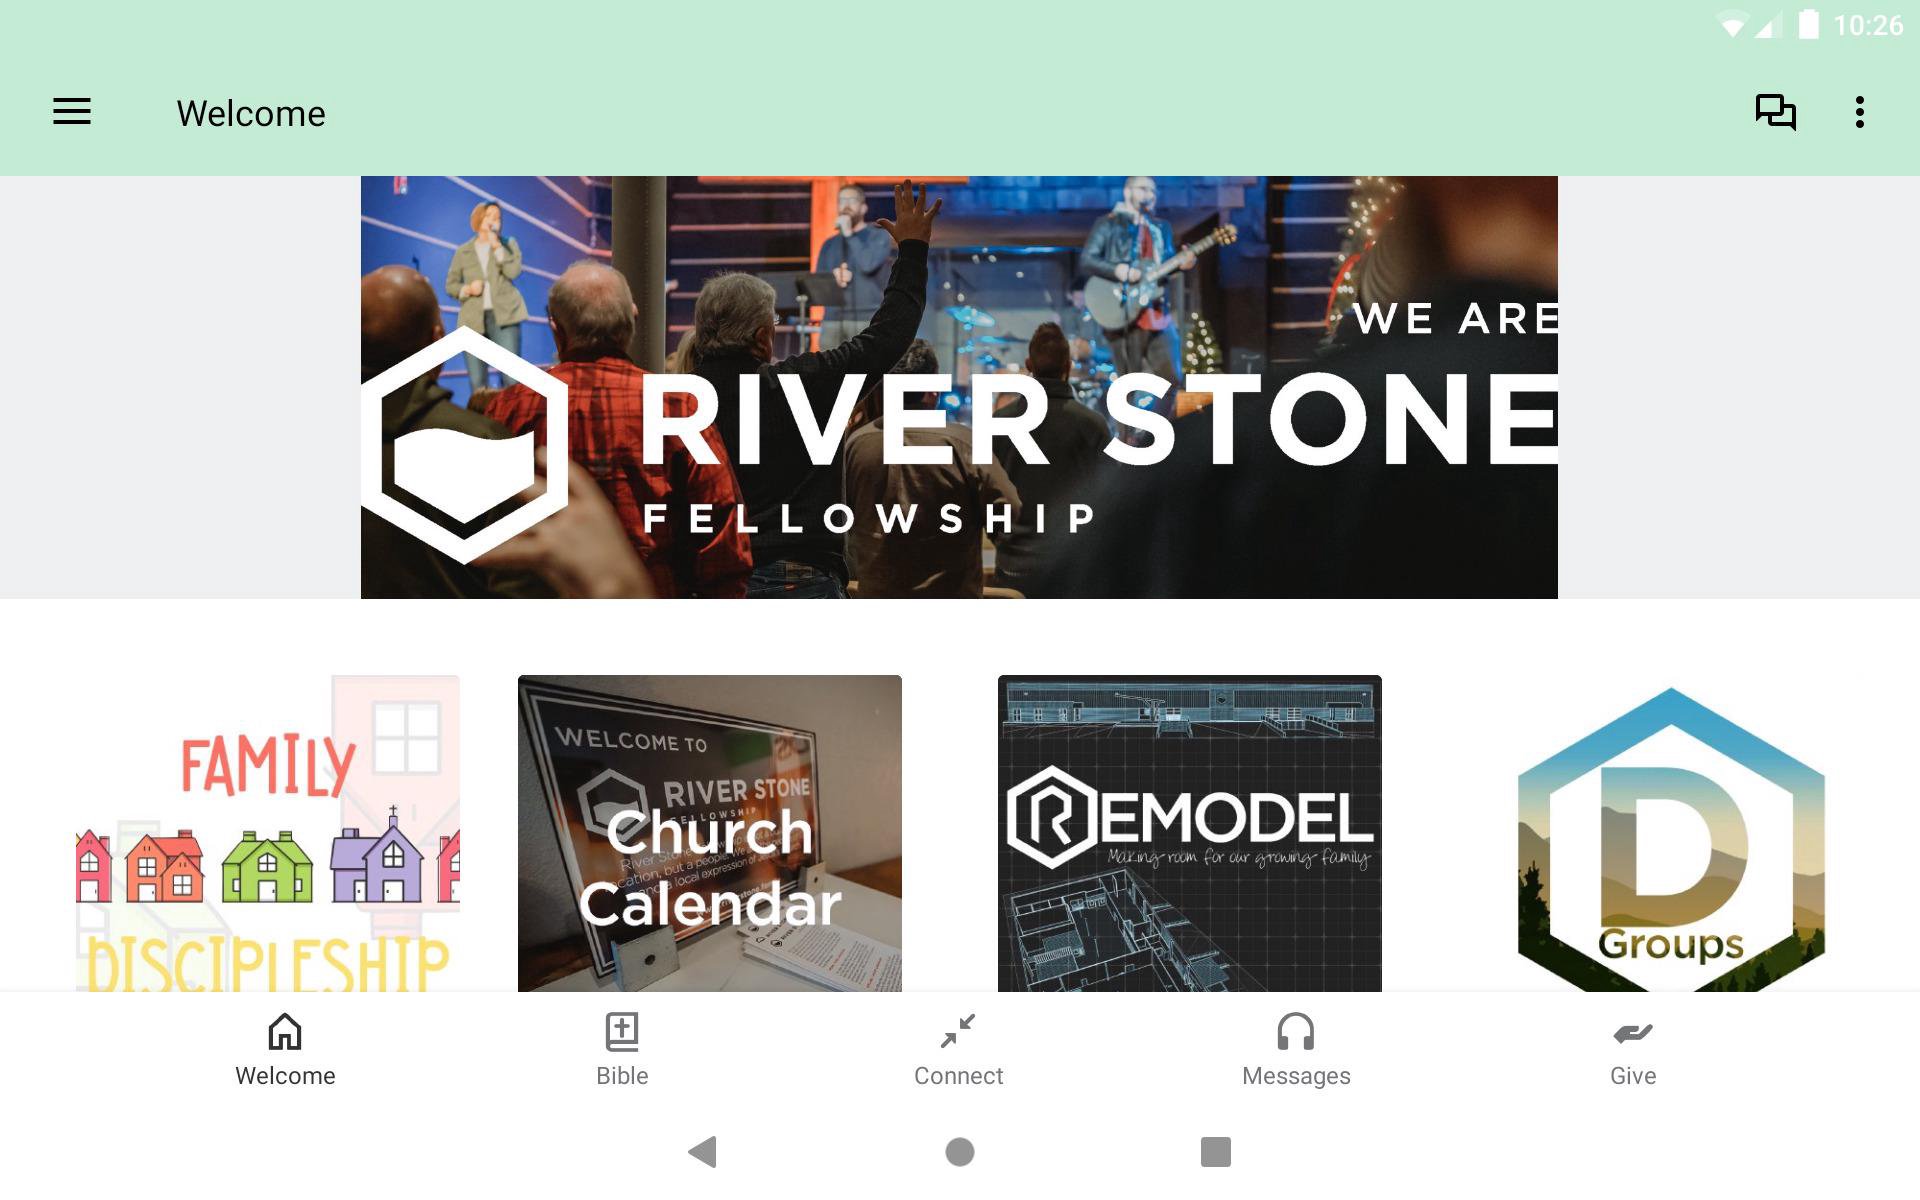The width and height of the screenshot is (1920, 1200).
Task: Open the Messages headphones icon
Action: (1296, 1031)
